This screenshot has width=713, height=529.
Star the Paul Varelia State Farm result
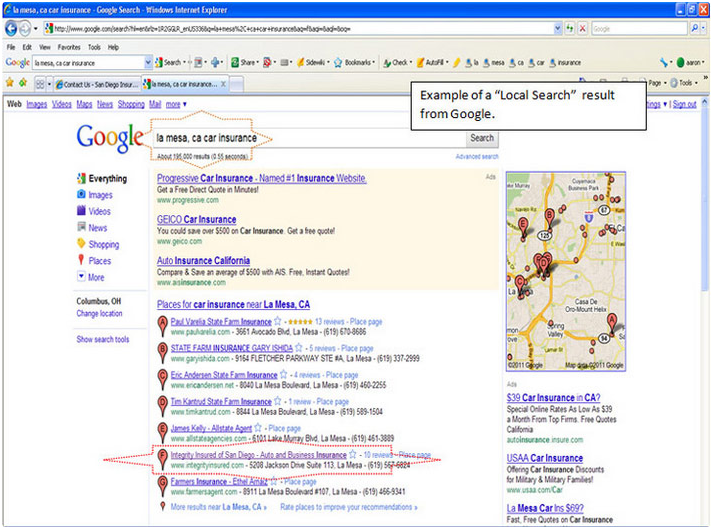[x=277, y=321]
